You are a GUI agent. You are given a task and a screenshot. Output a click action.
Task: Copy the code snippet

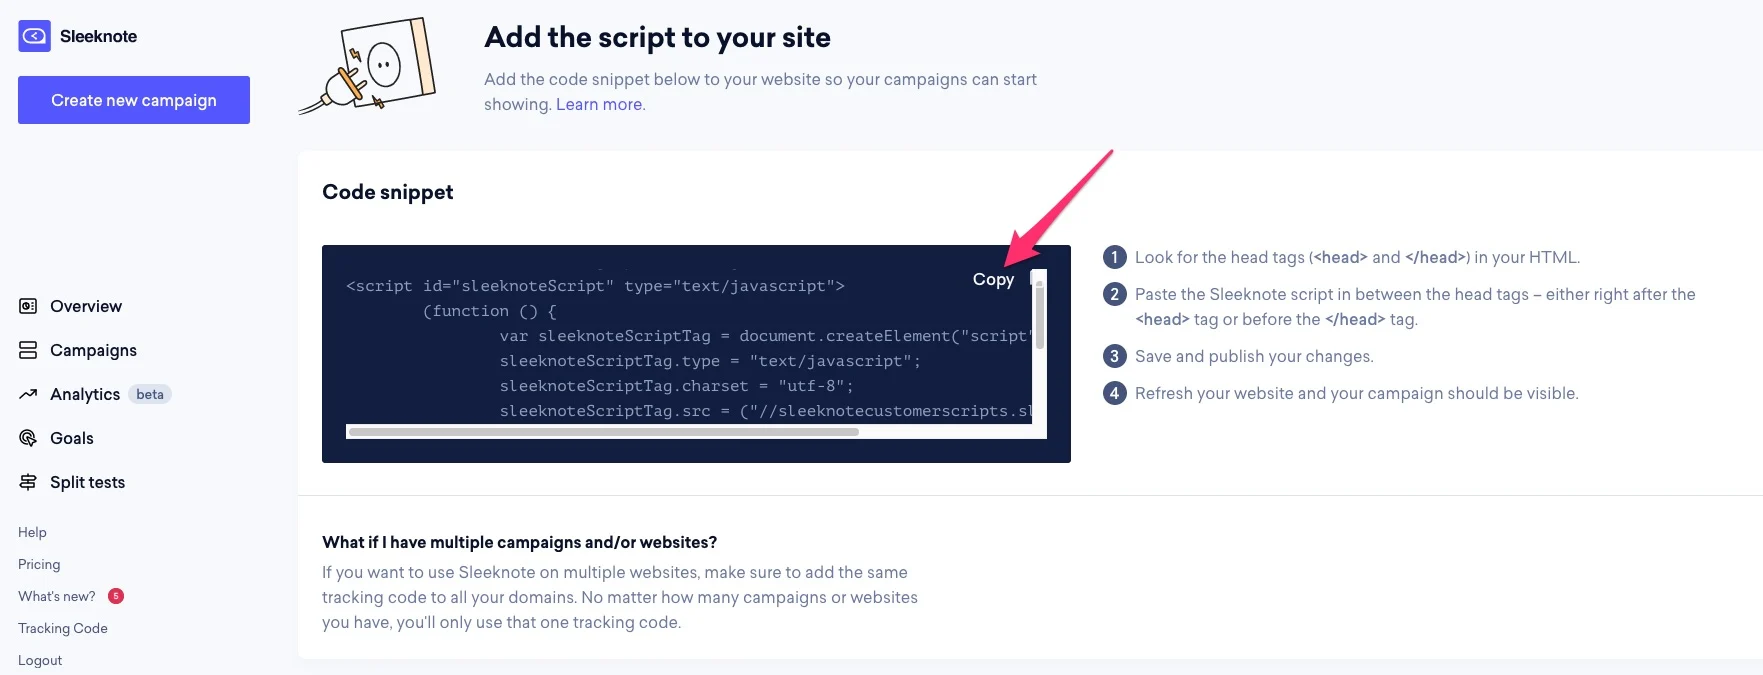993,280
